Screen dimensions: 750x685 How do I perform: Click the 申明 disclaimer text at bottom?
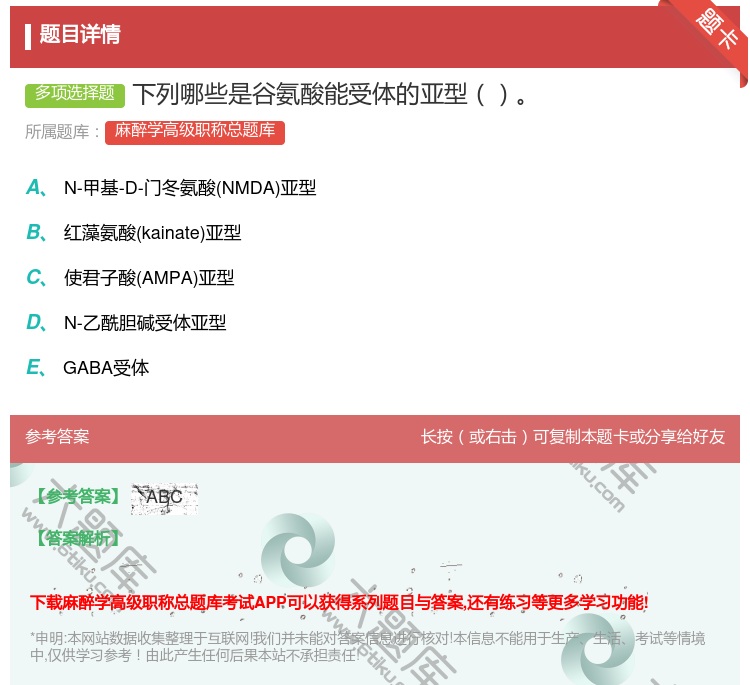367,647
